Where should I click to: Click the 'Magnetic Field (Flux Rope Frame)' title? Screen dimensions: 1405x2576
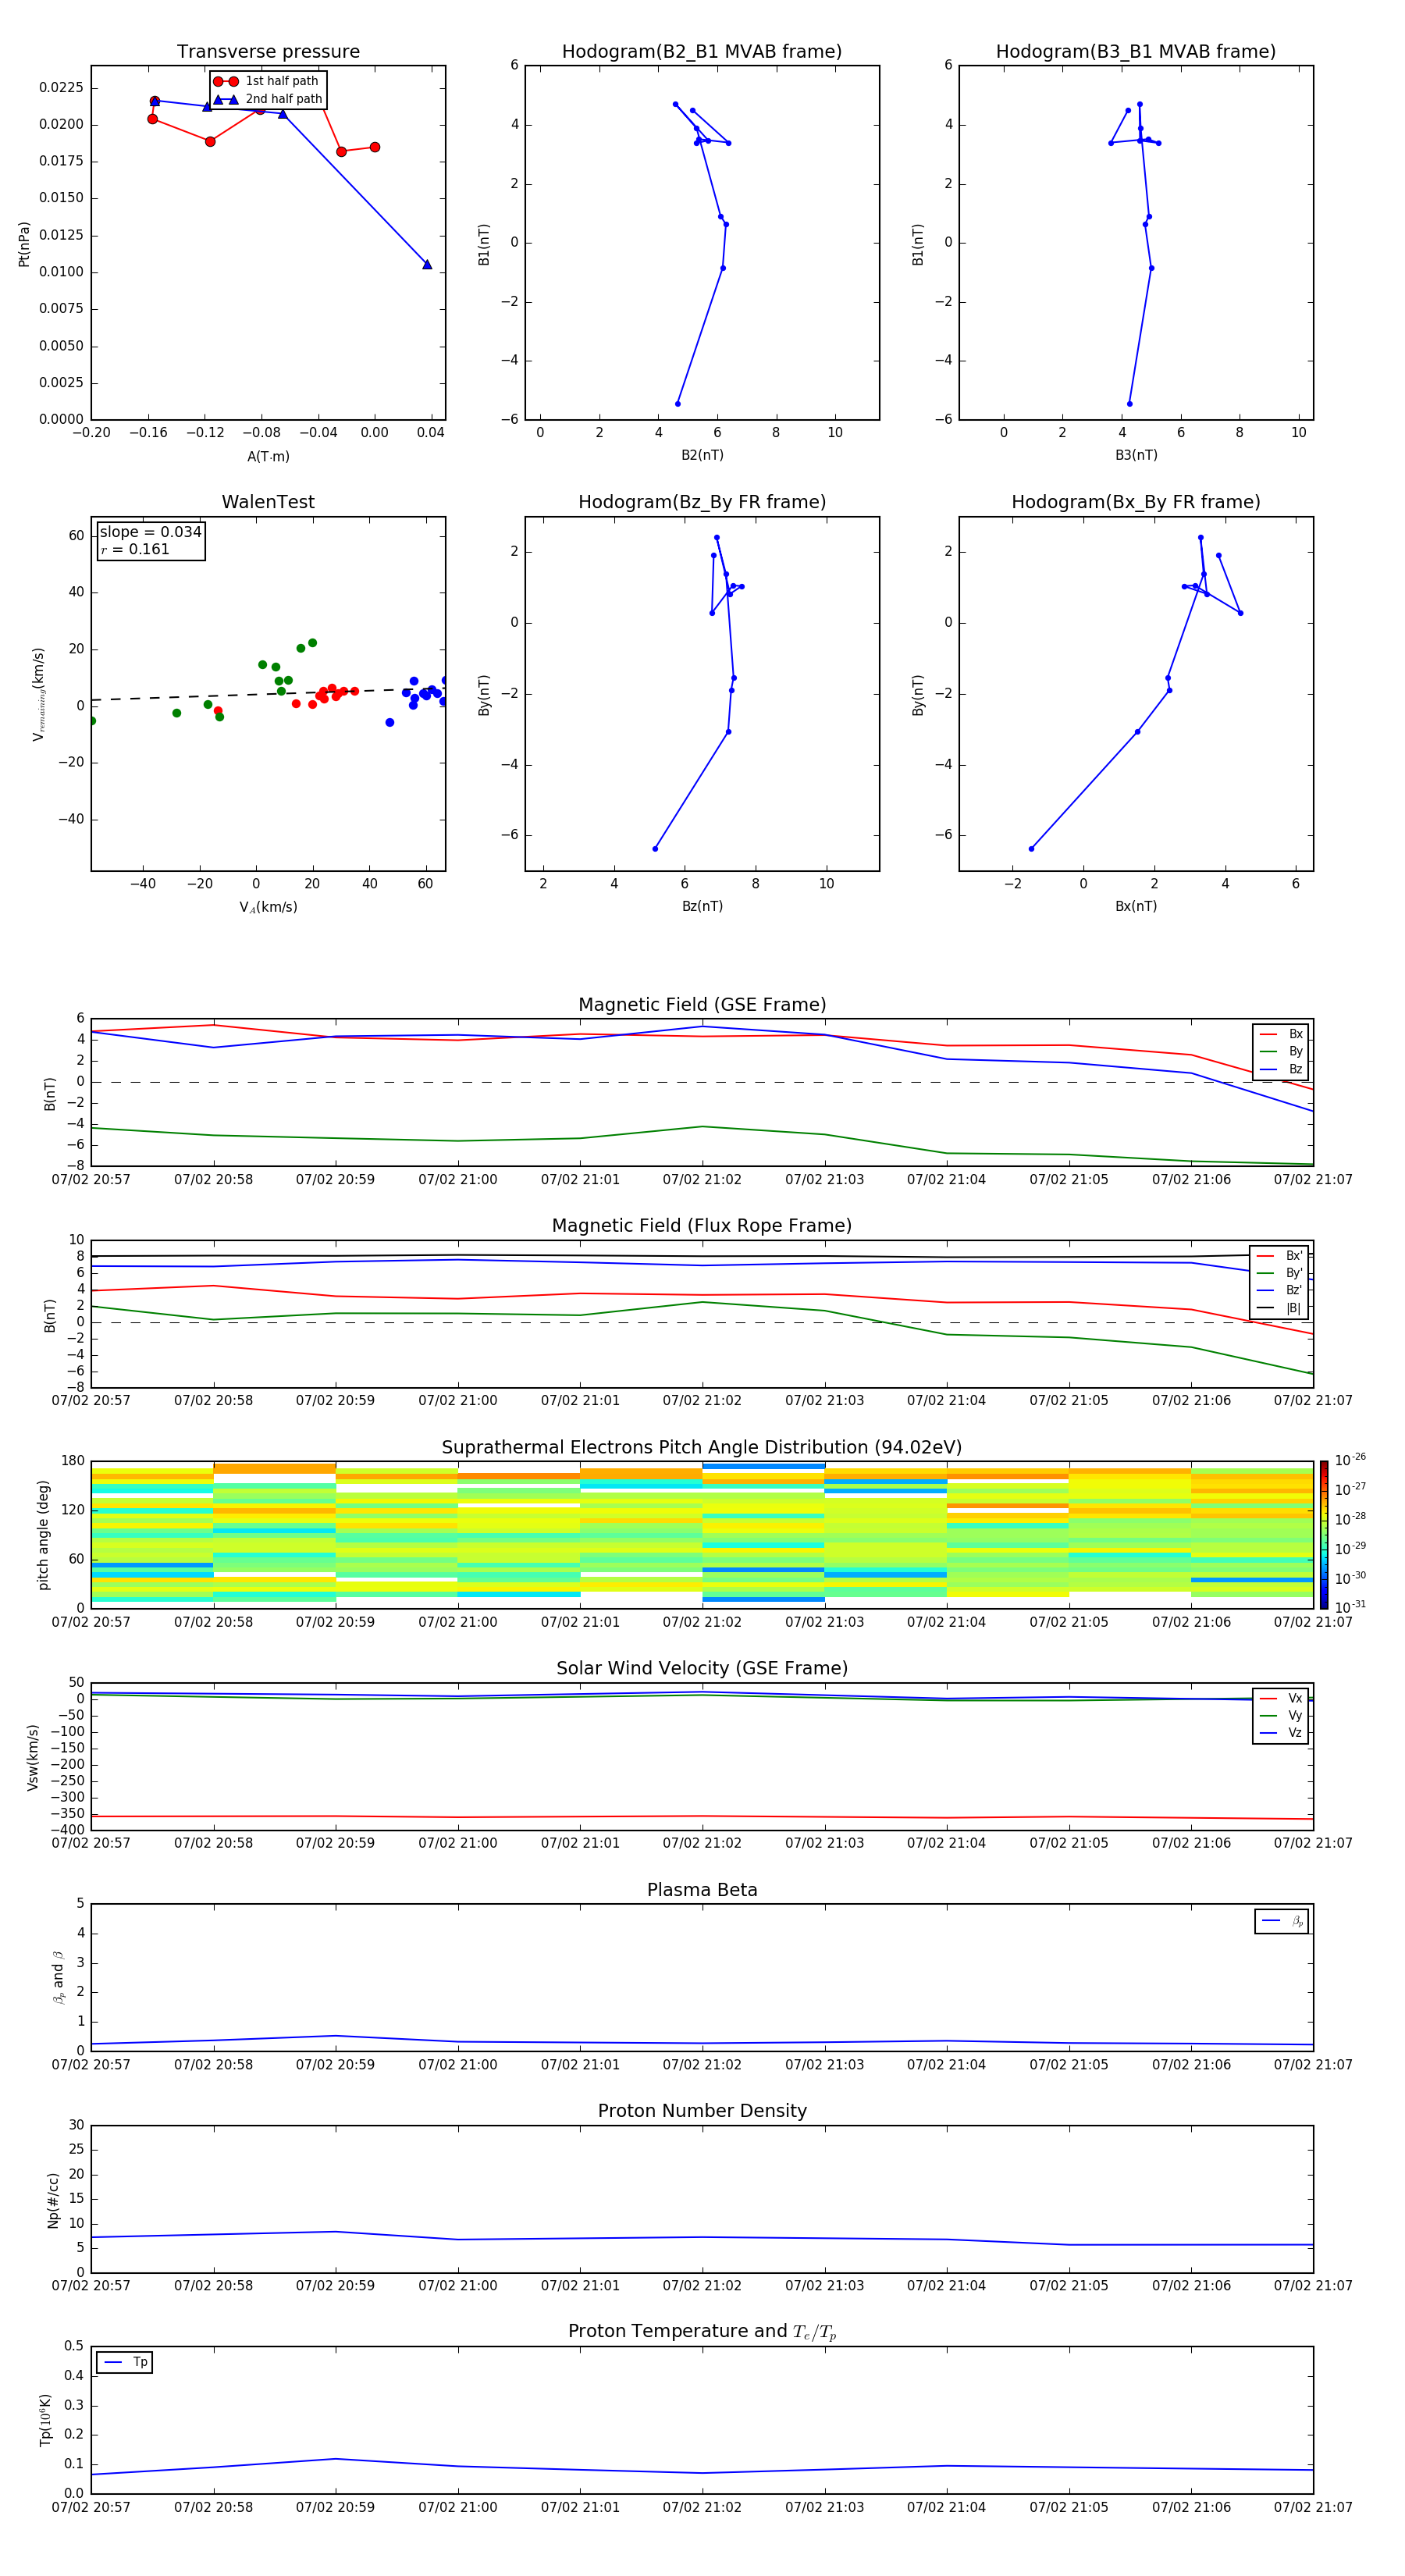(x=702, y=1226)
